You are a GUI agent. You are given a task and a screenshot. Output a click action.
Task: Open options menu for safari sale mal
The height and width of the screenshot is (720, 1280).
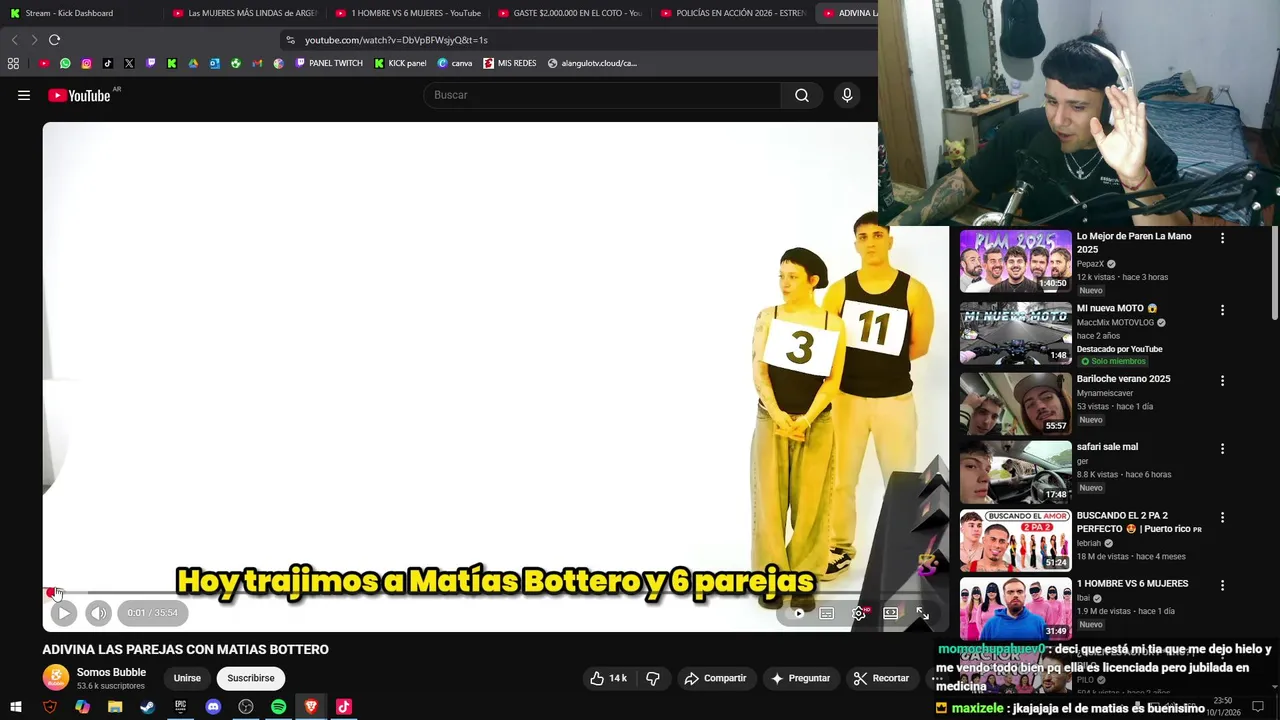tap(1222, 449)
